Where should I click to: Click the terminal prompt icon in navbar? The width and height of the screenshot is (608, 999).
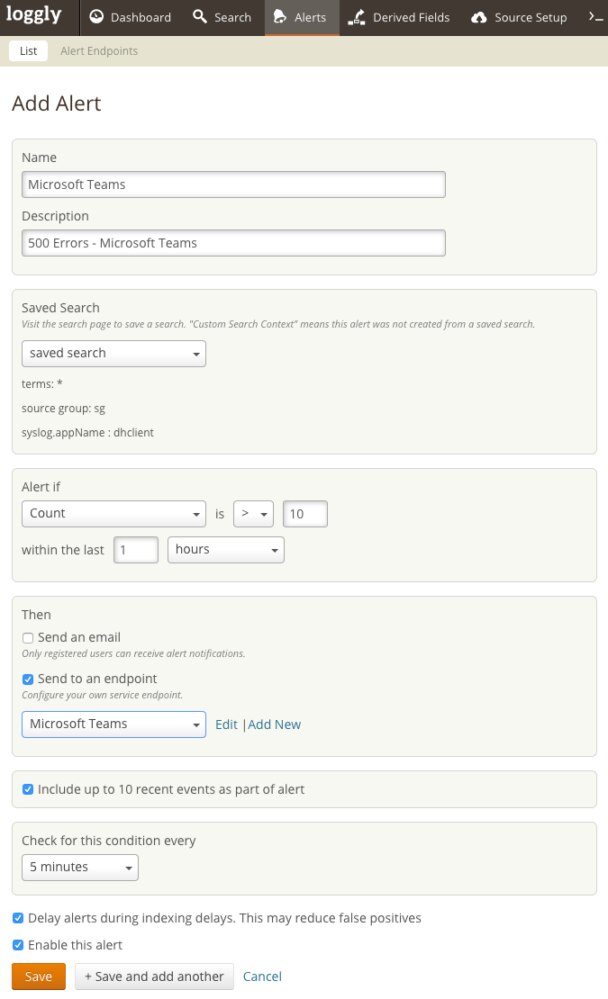click(x=595, y=17)
